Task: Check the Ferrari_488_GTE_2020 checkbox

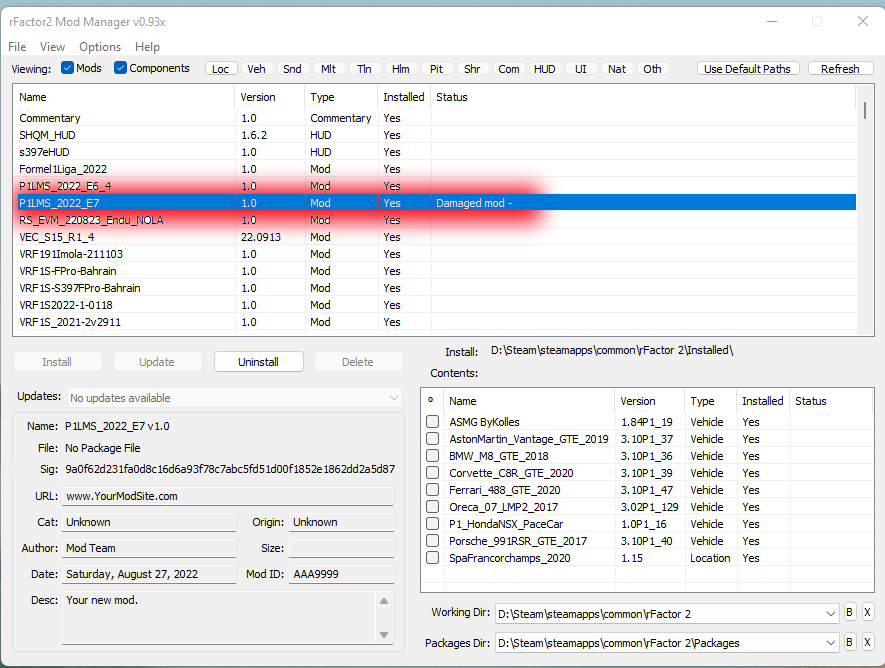Action: coord(432,490)
